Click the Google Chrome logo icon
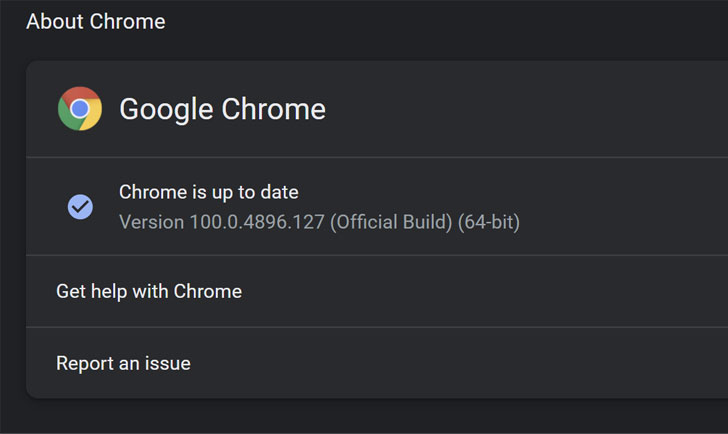This screenshot has height=434, width=728. pyautogui.click(x=80, y=109)
